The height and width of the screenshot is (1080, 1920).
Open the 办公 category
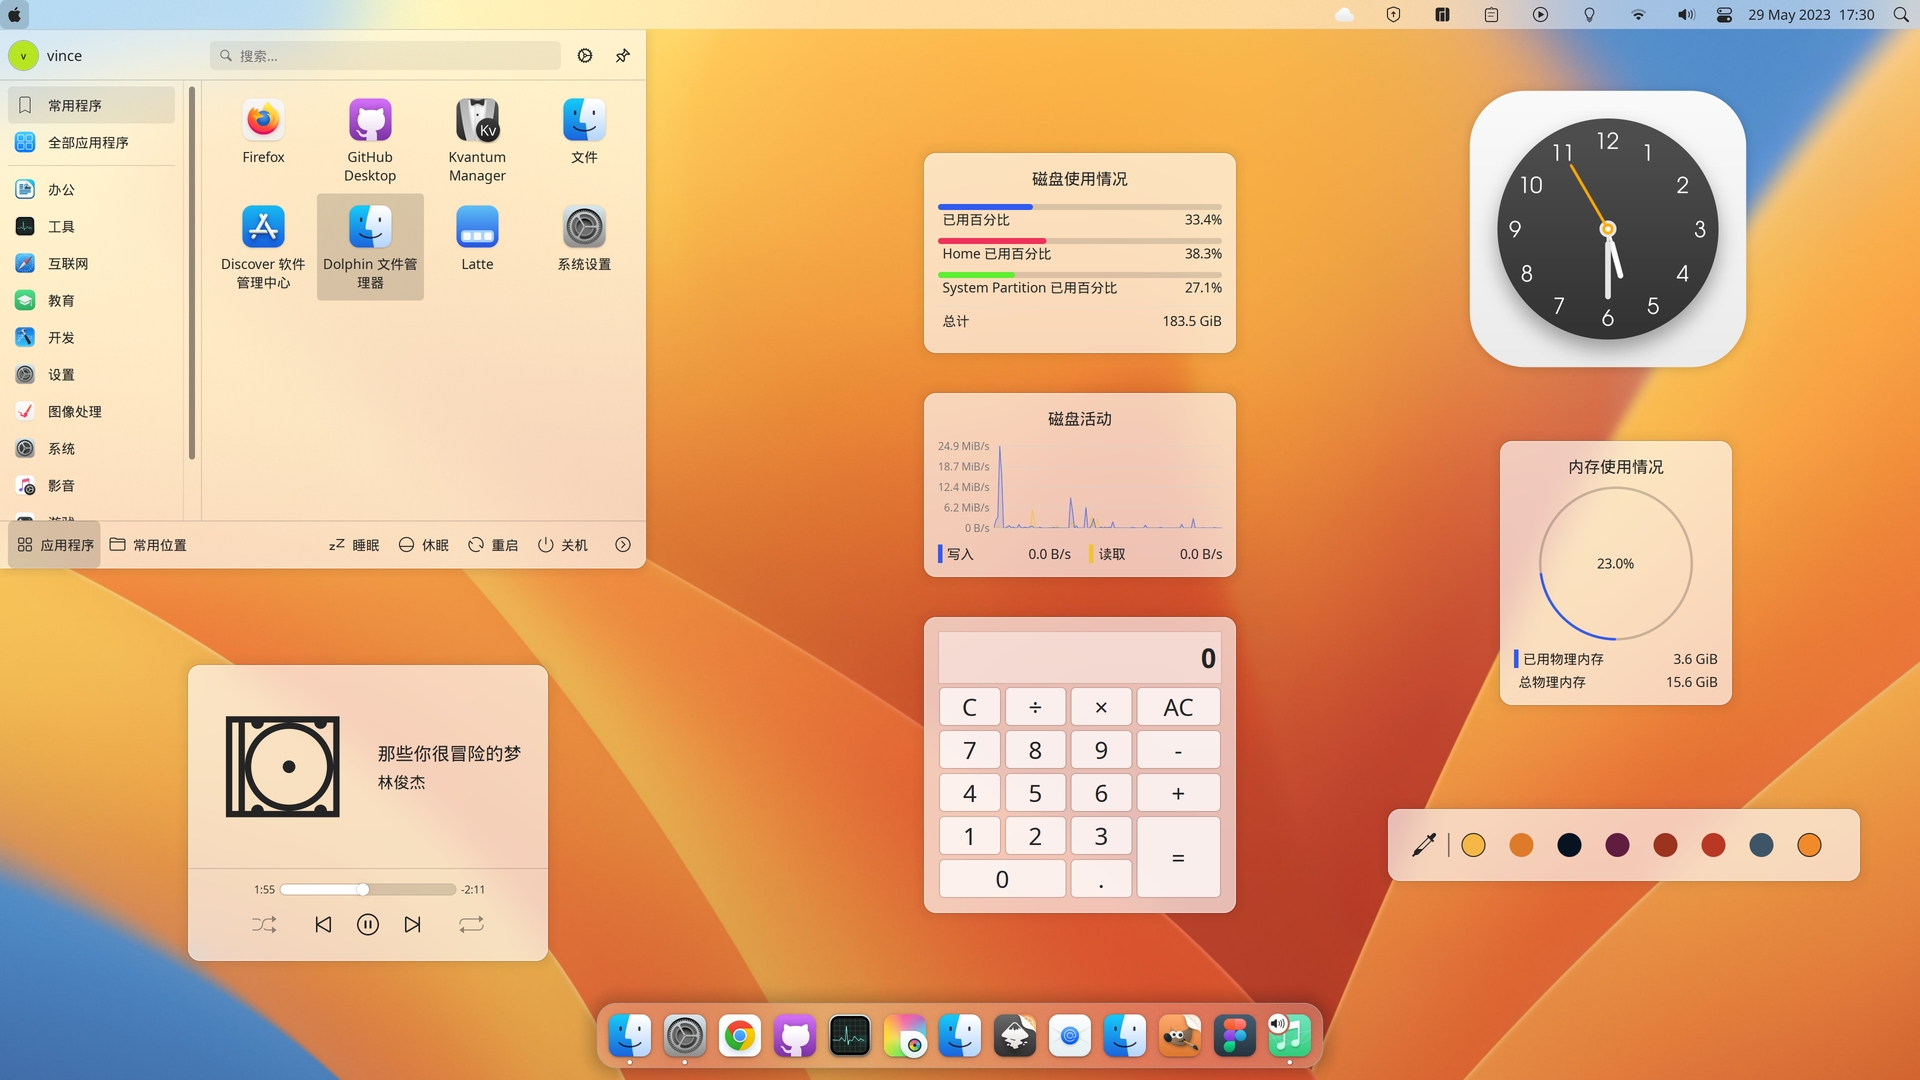[92, 190]
